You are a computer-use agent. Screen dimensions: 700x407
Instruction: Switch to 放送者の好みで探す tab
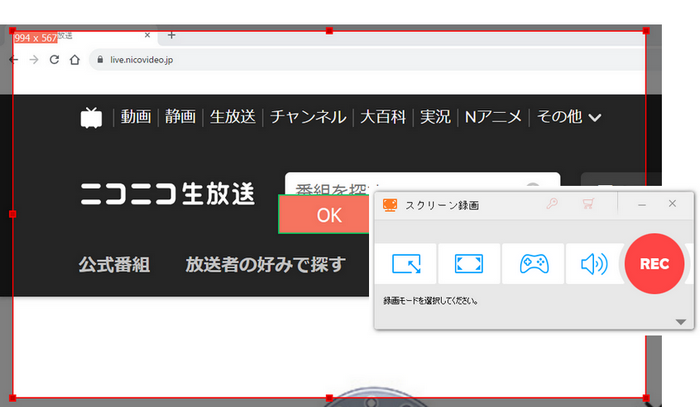tap(266, 265)
